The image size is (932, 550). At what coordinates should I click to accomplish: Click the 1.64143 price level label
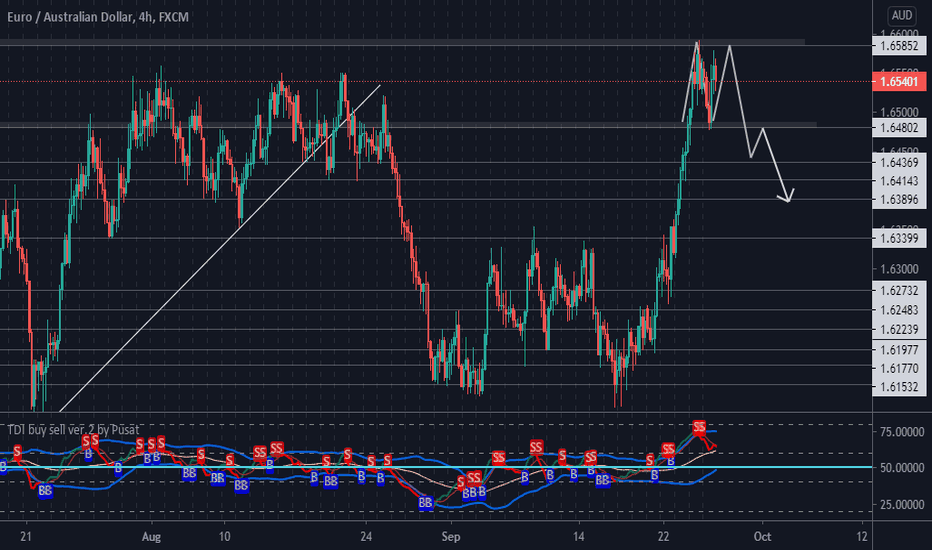tap(899, 181)
